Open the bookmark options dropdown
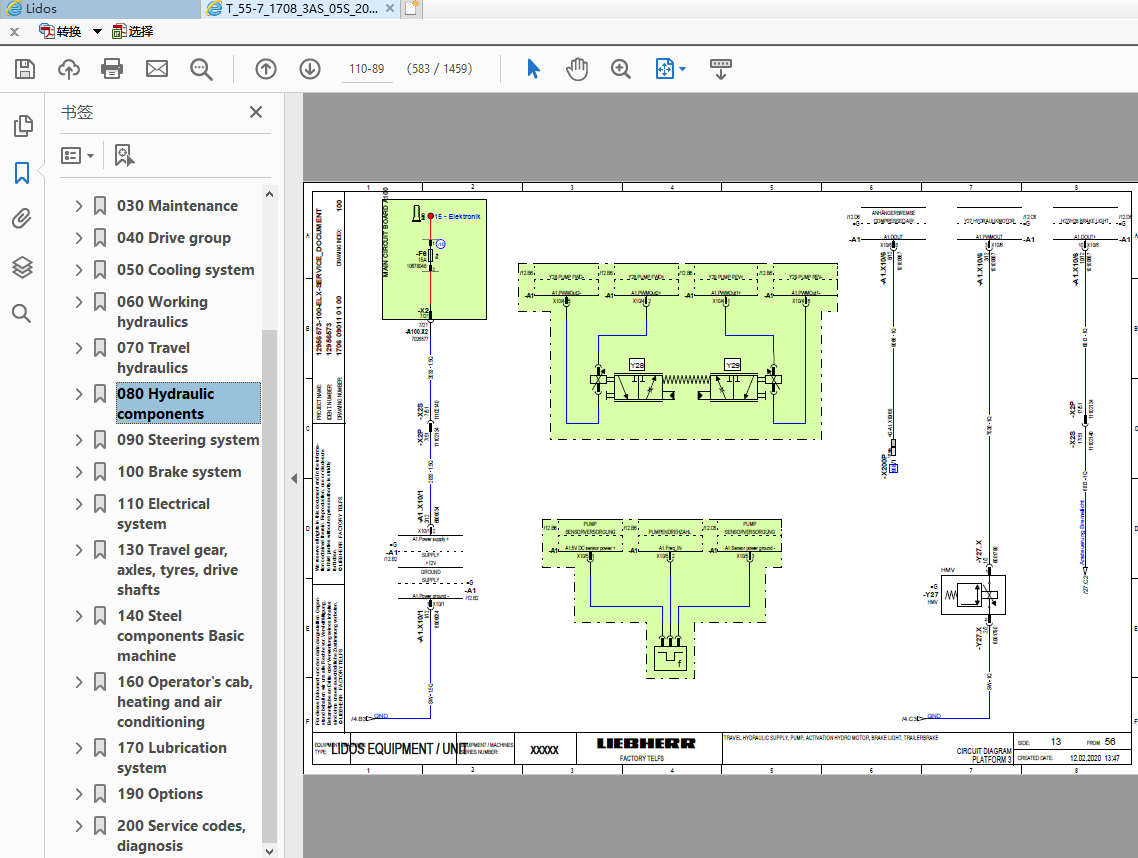Viewport: 1138px width, 858px height. pyautogui.click(x=77, y=156)
